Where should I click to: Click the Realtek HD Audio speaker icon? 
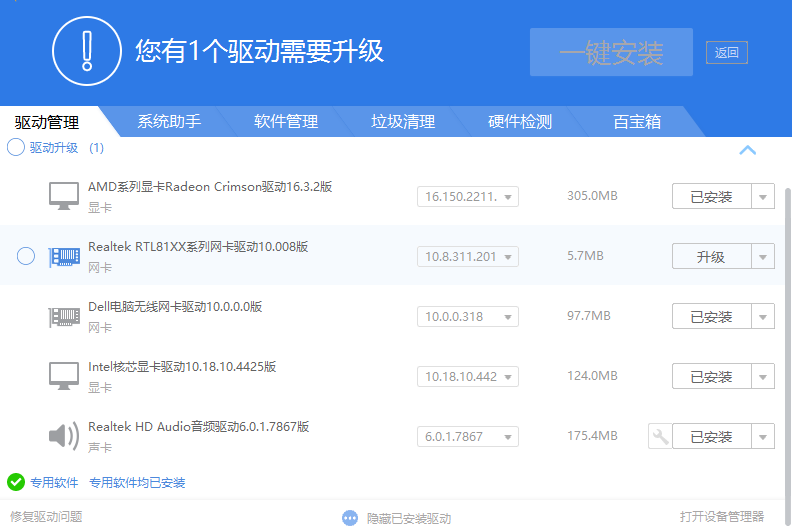click(x=64, y=436)
